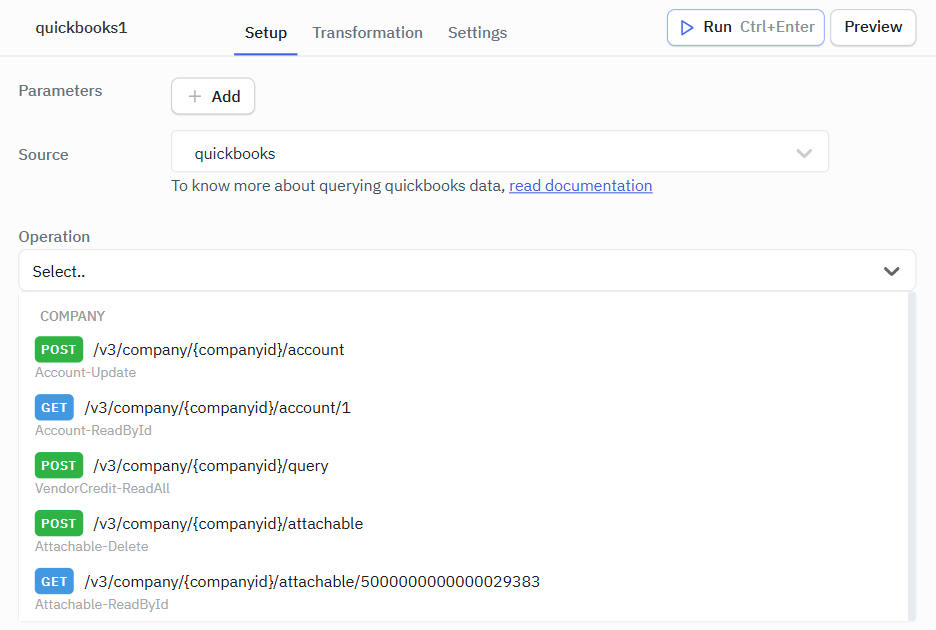Open the Source dropdown chevron

tap(804, 153)
